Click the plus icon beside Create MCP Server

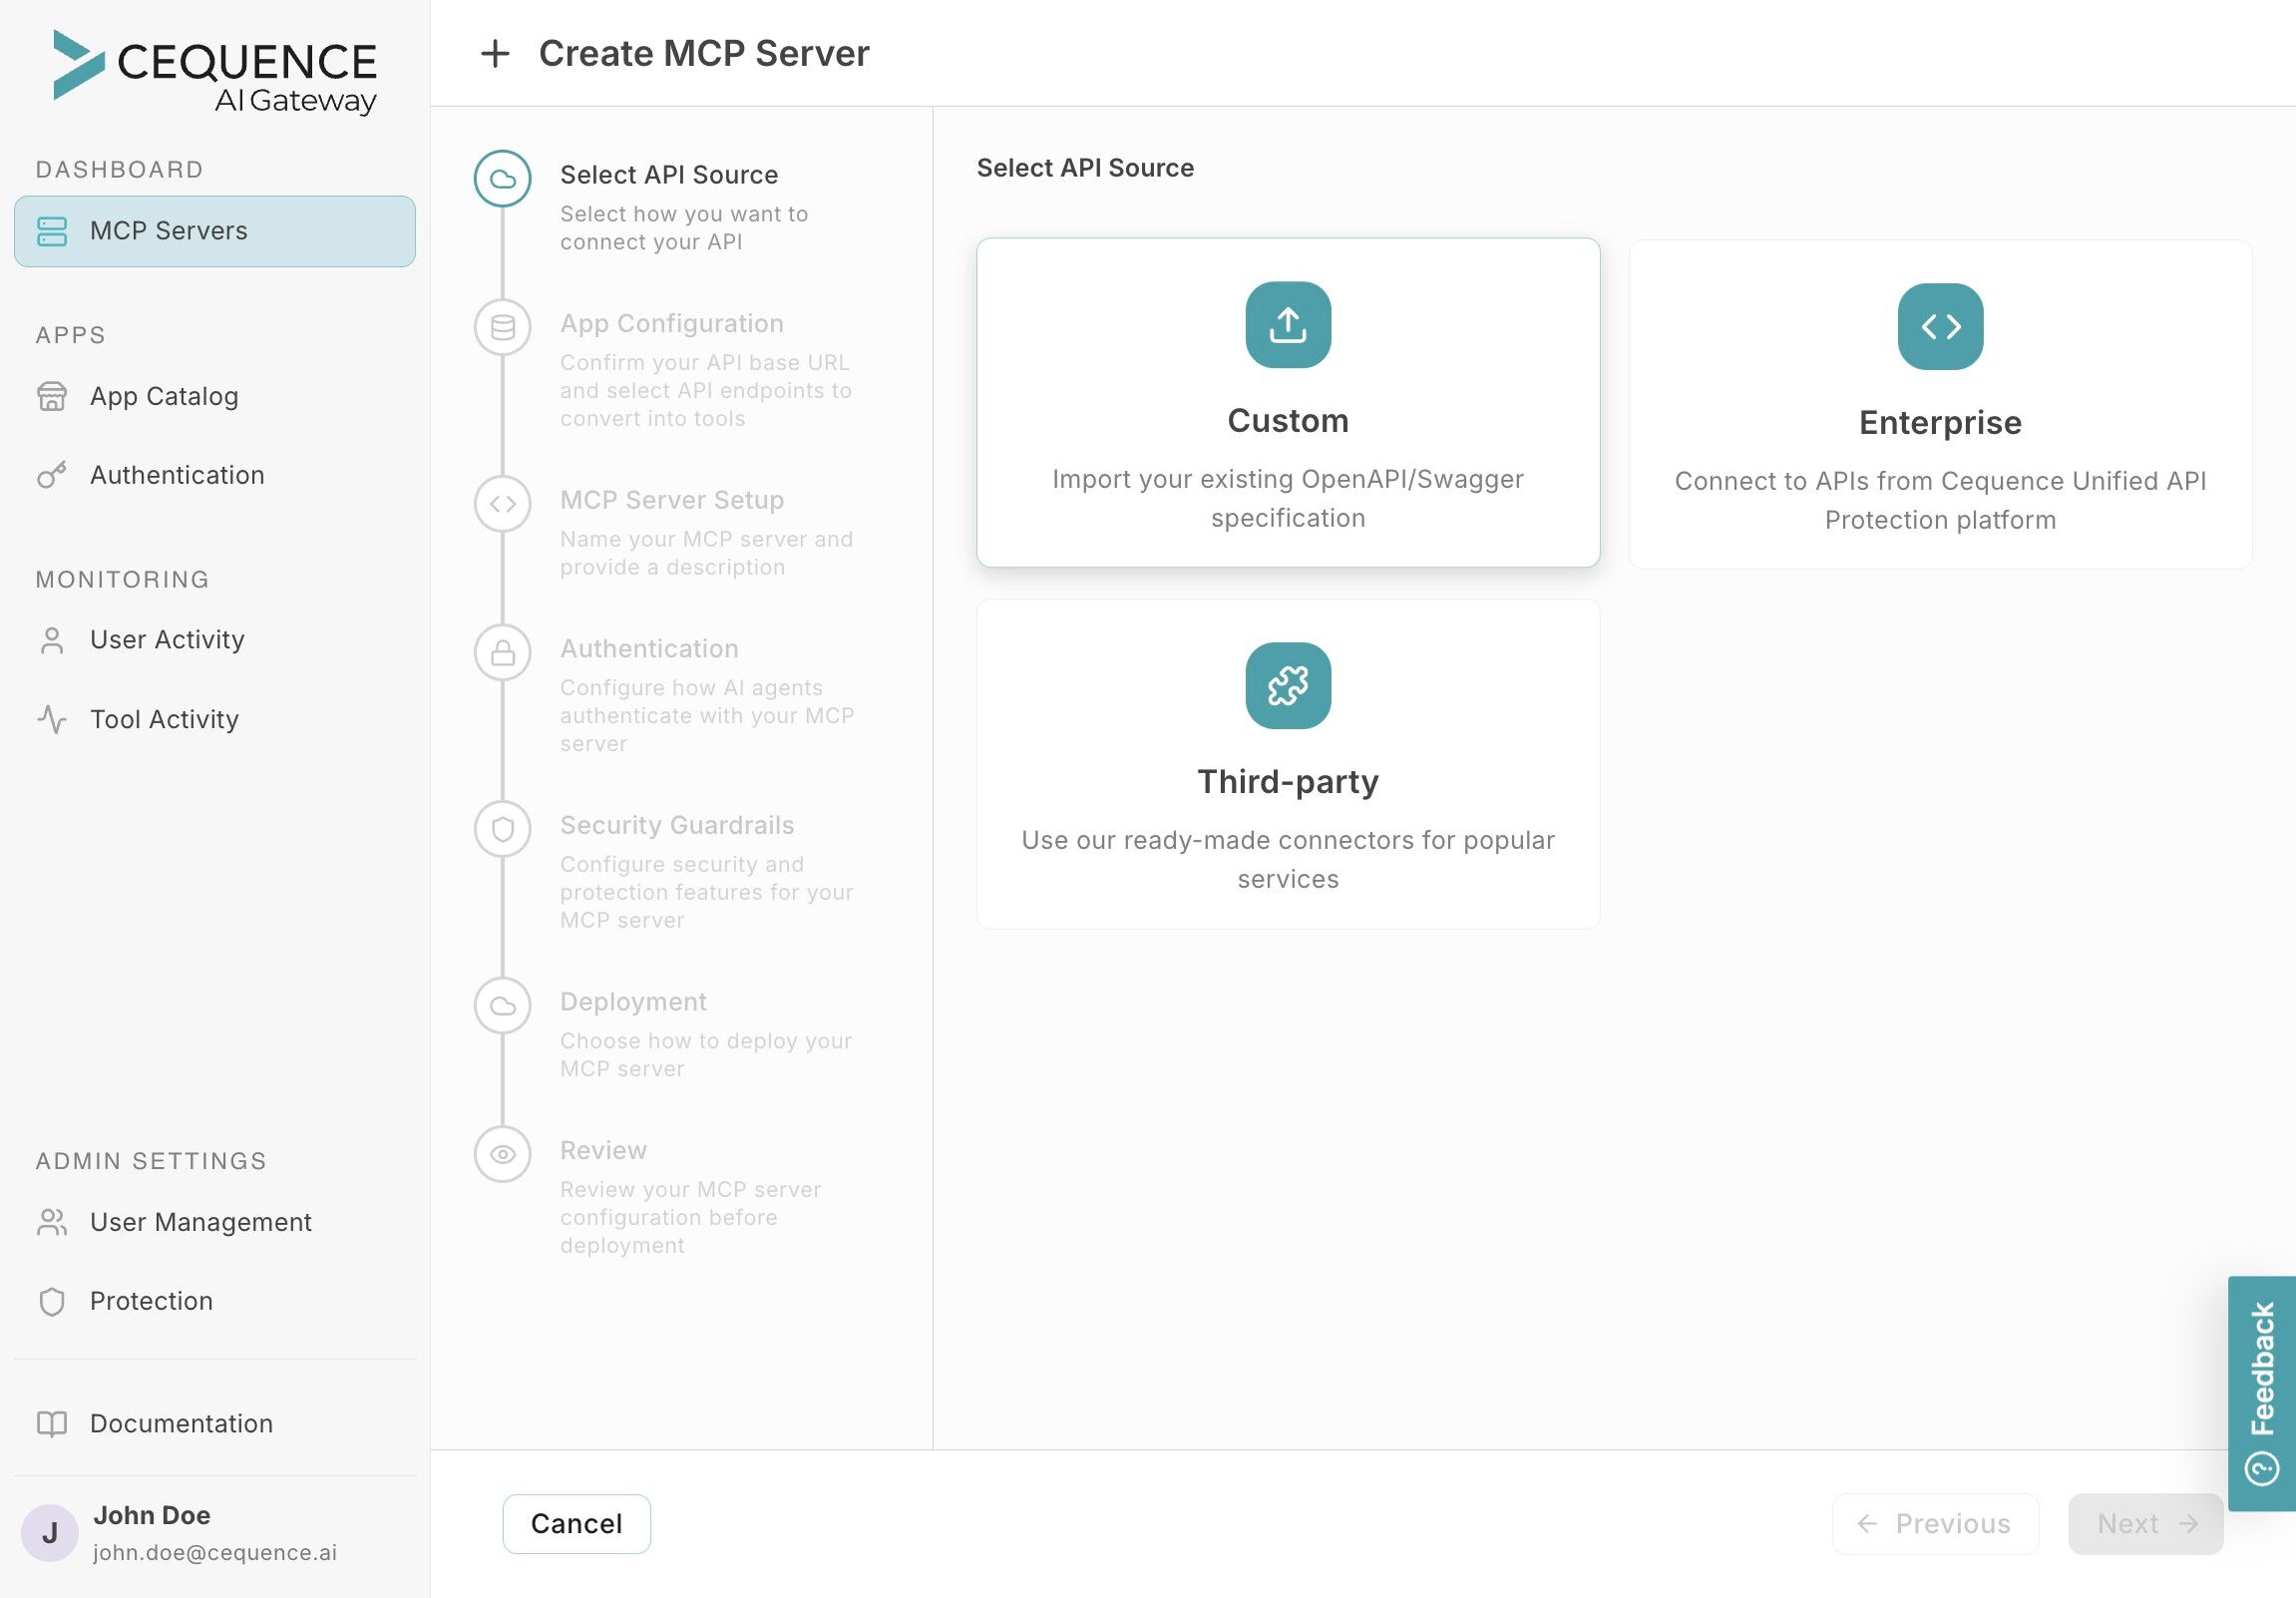(495, 54)
